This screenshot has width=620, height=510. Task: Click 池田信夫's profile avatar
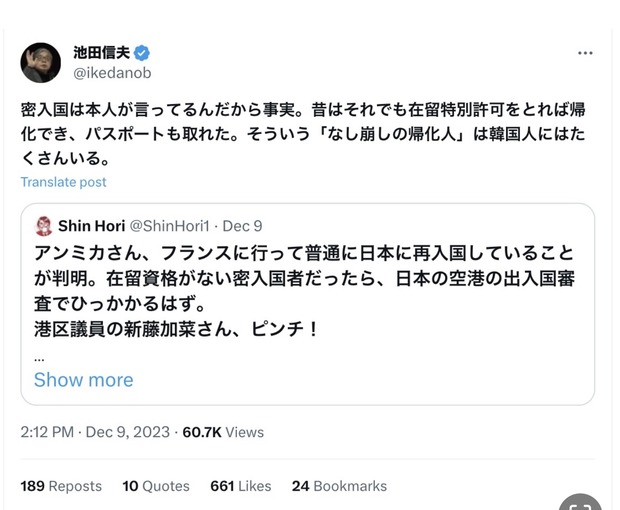41,63
